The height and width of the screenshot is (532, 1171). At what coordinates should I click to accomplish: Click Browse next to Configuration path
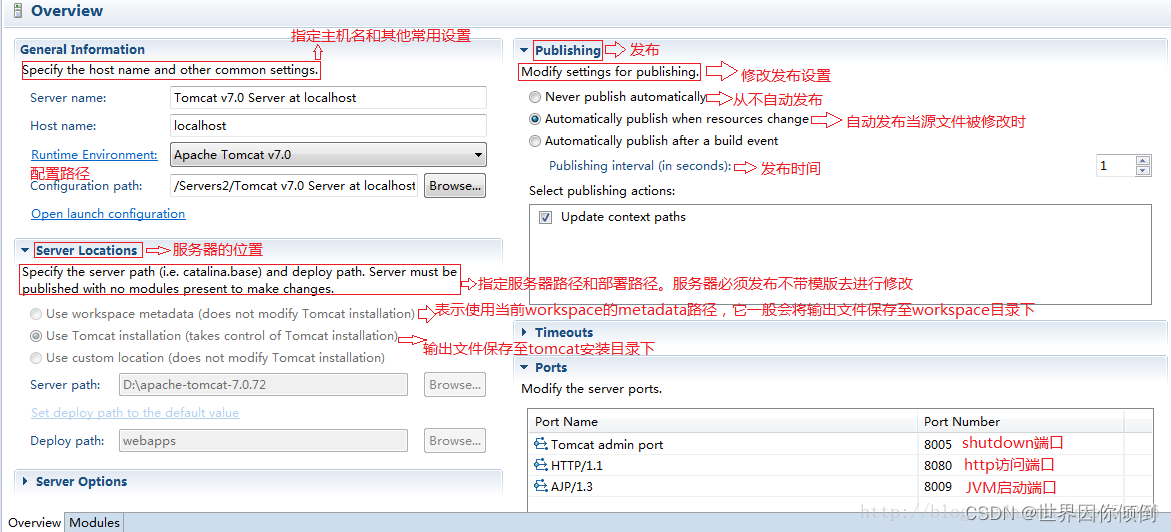click(455, 185)
